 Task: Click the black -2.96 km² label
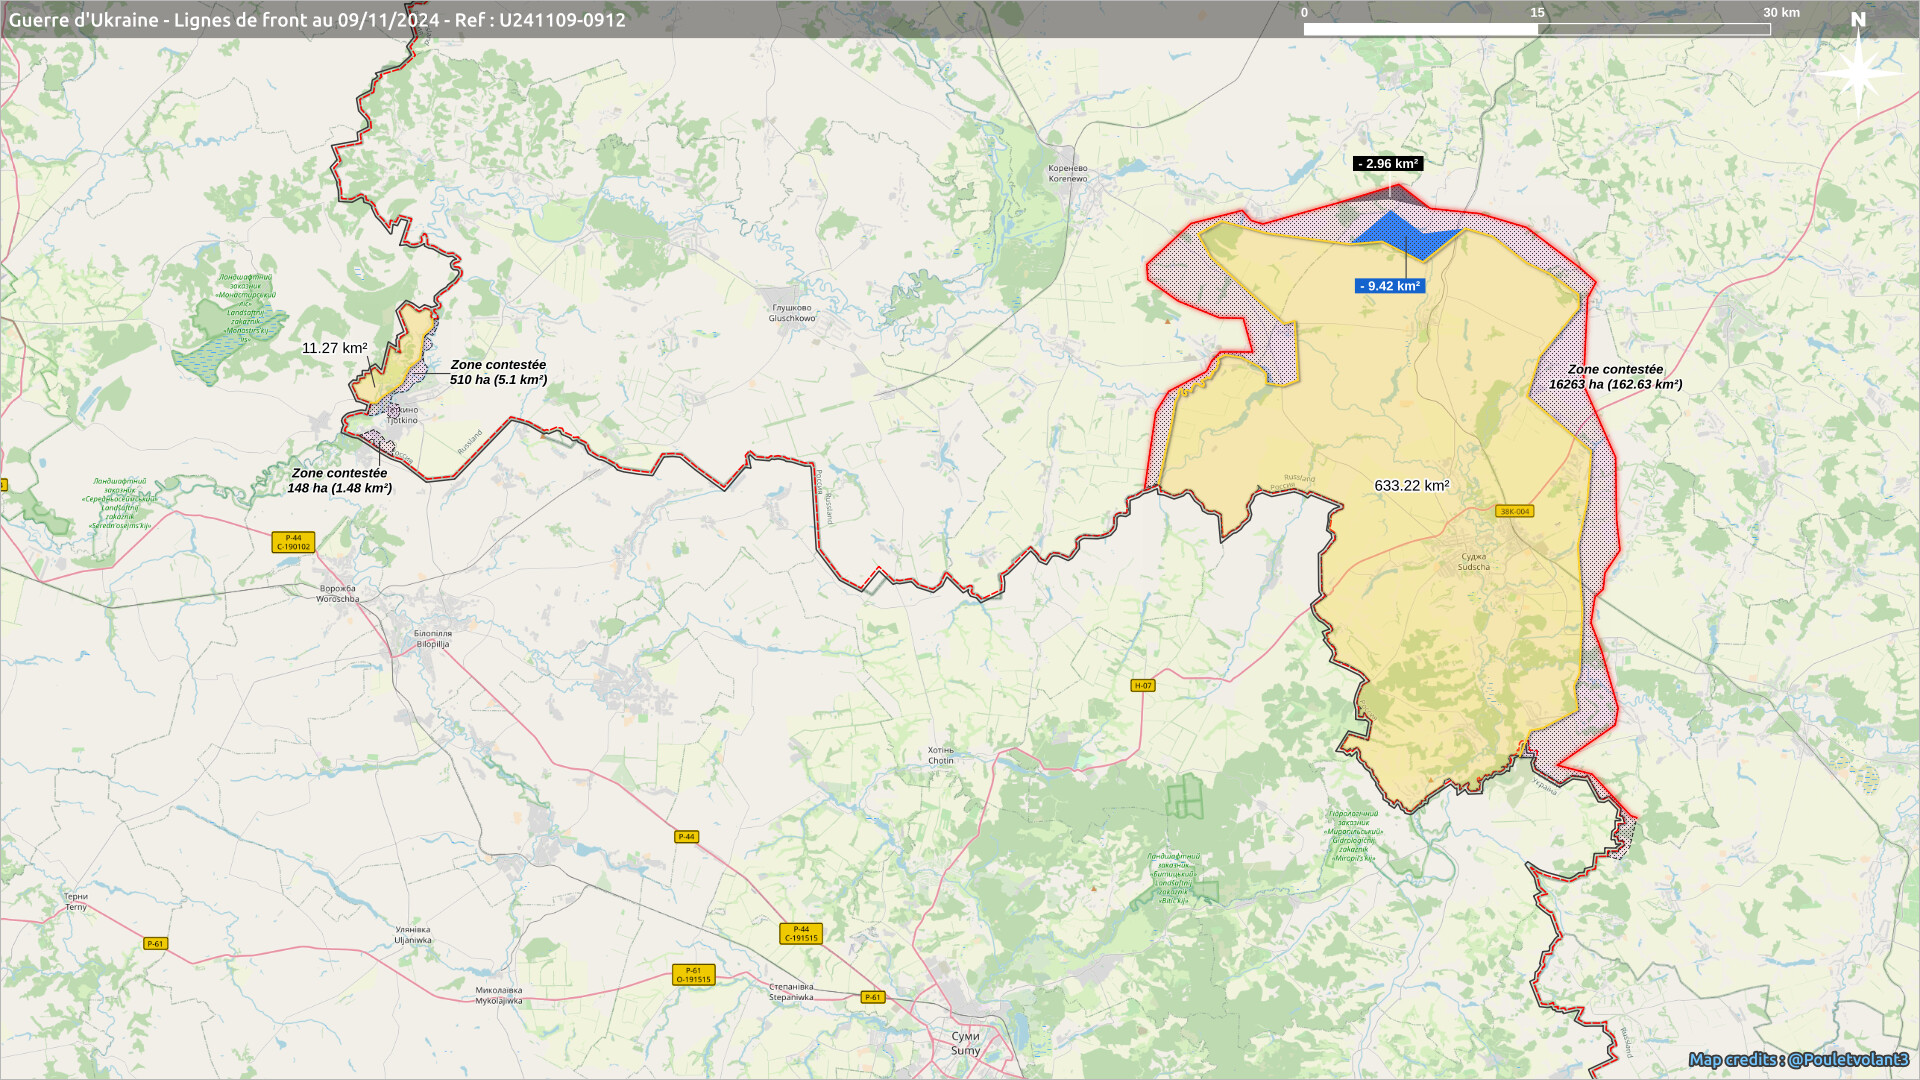tap(1387, 163)
